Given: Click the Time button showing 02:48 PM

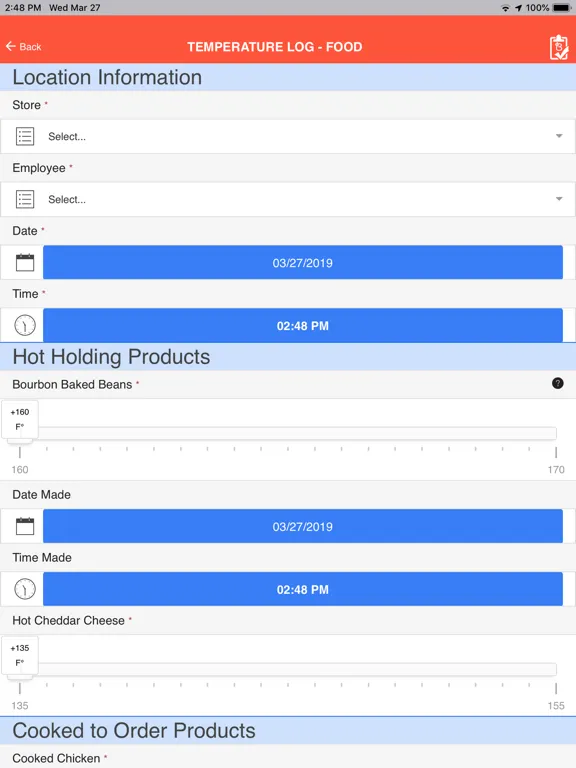Looking at the screenshot, I should (303, 326).
